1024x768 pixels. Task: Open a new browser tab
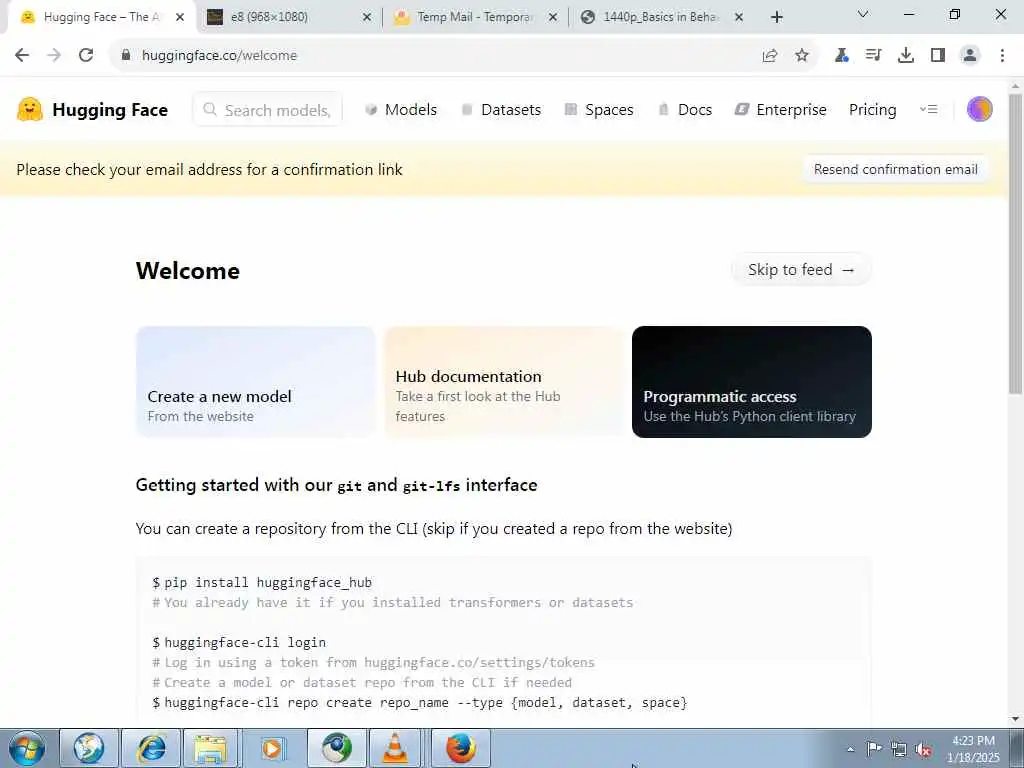point(776,17)
